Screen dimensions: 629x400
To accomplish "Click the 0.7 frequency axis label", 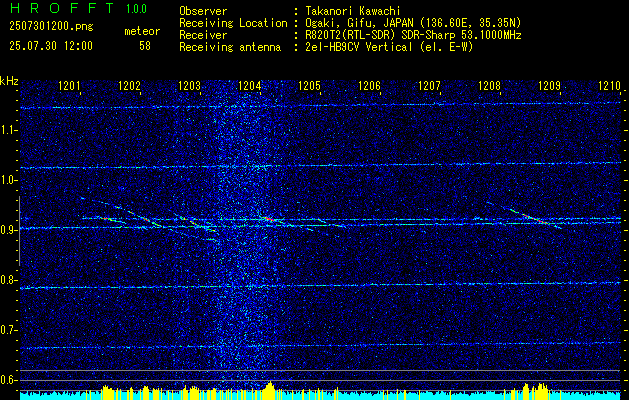I will tap(9, 330).
